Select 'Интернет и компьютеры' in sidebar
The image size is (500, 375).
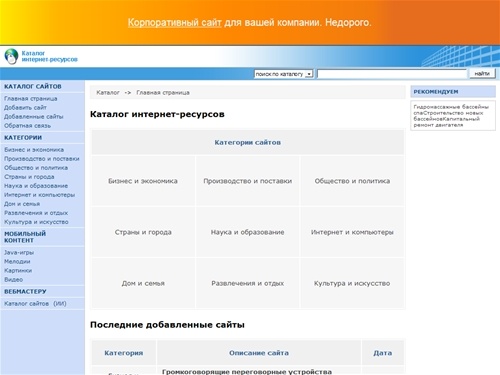39,195
